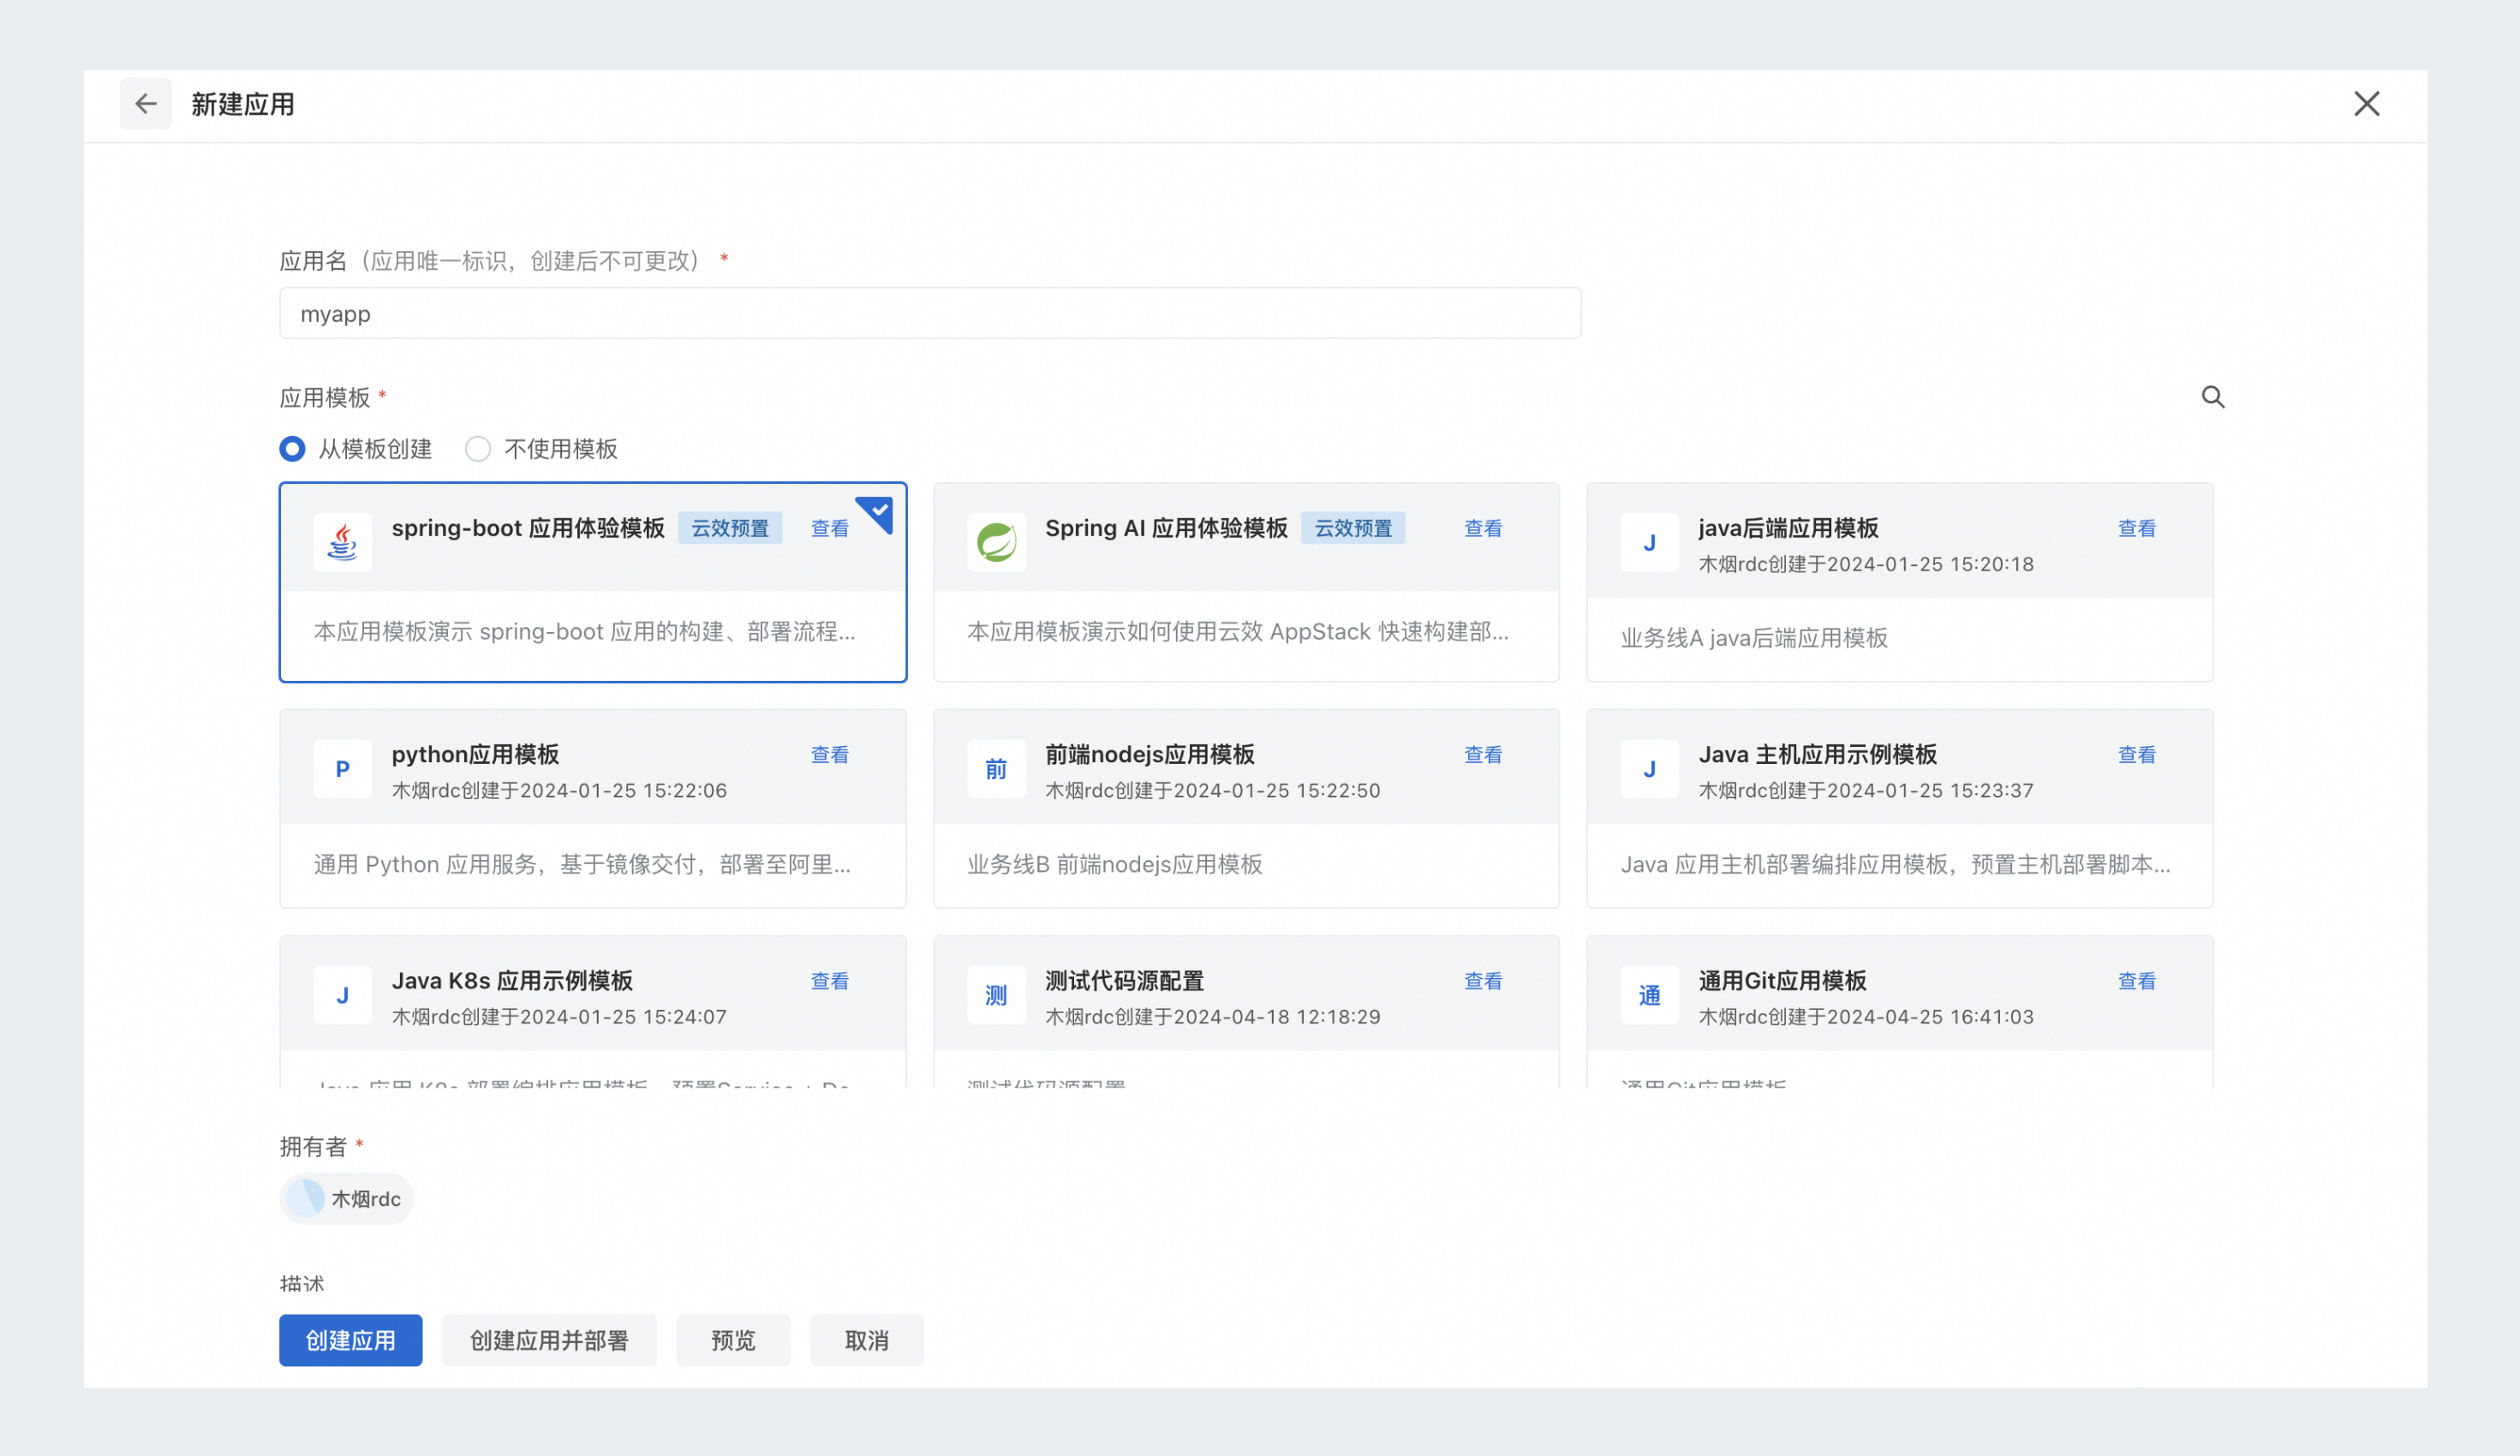Select the 从模板创建 radio option
The height and width of the screenshot is (1456, 2520).
[x=292, y=449]
